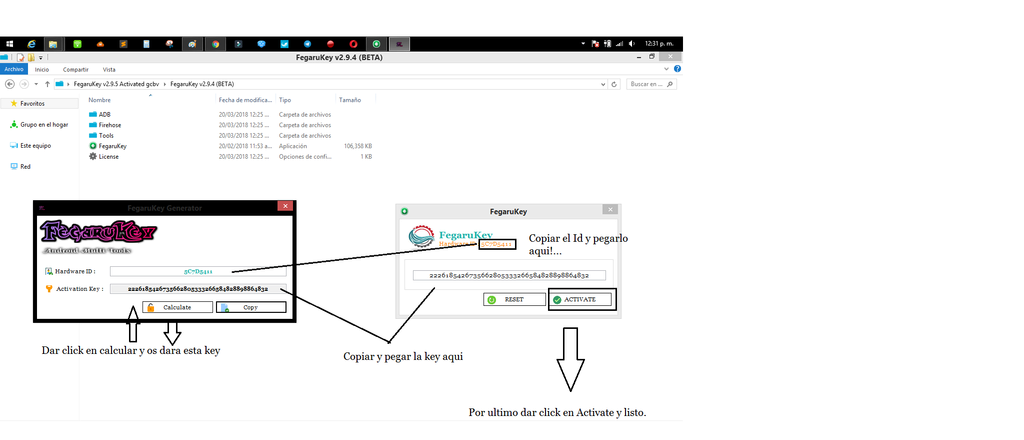Click the key input in FegaruKey window
The width and height of the screenshot is (1024, 440).
(509, 275)
